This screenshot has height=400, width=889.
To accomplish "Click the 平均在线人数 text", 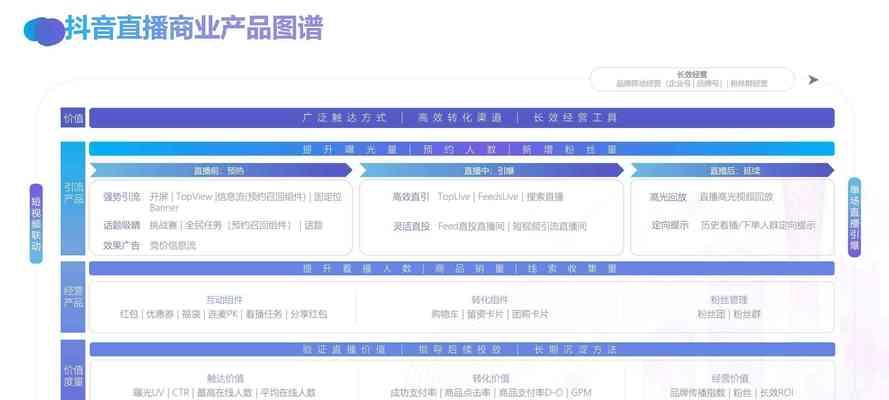I will [x=287, y=393].
